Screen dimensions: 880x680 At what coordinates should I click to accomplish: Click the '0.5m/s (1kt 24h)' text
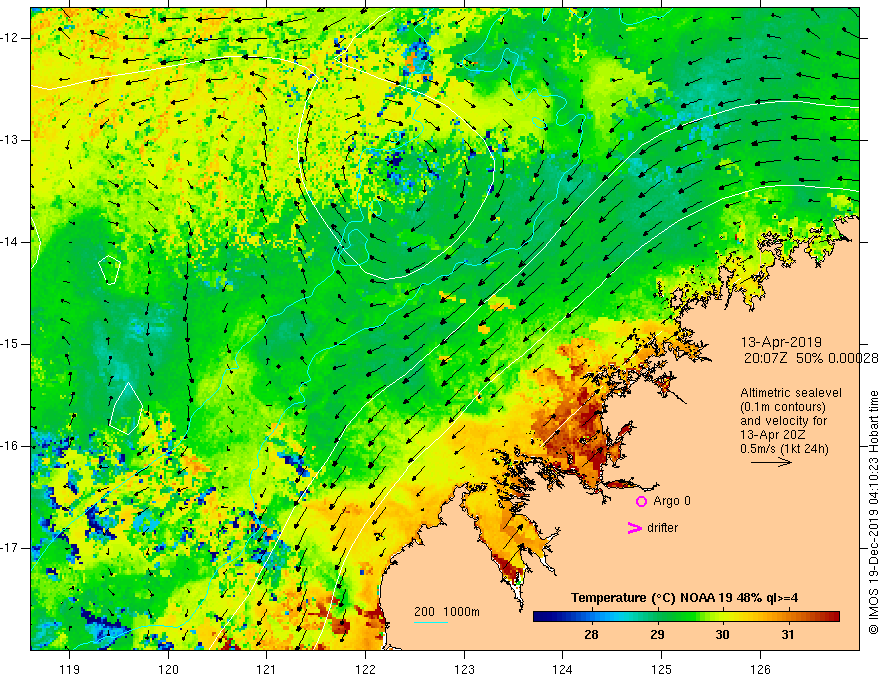click(x=784, y=449)
